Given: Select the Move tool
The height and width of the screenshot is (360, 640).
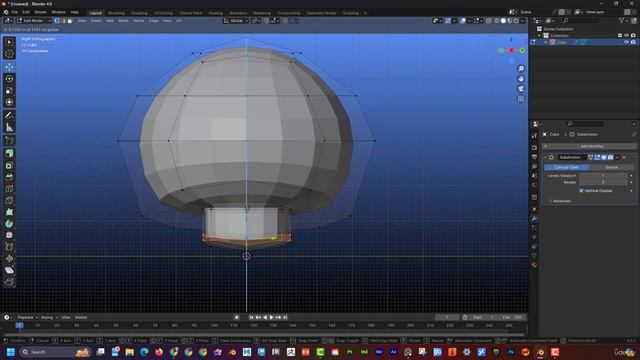Looking at the screenshot, I should [9, 67].
